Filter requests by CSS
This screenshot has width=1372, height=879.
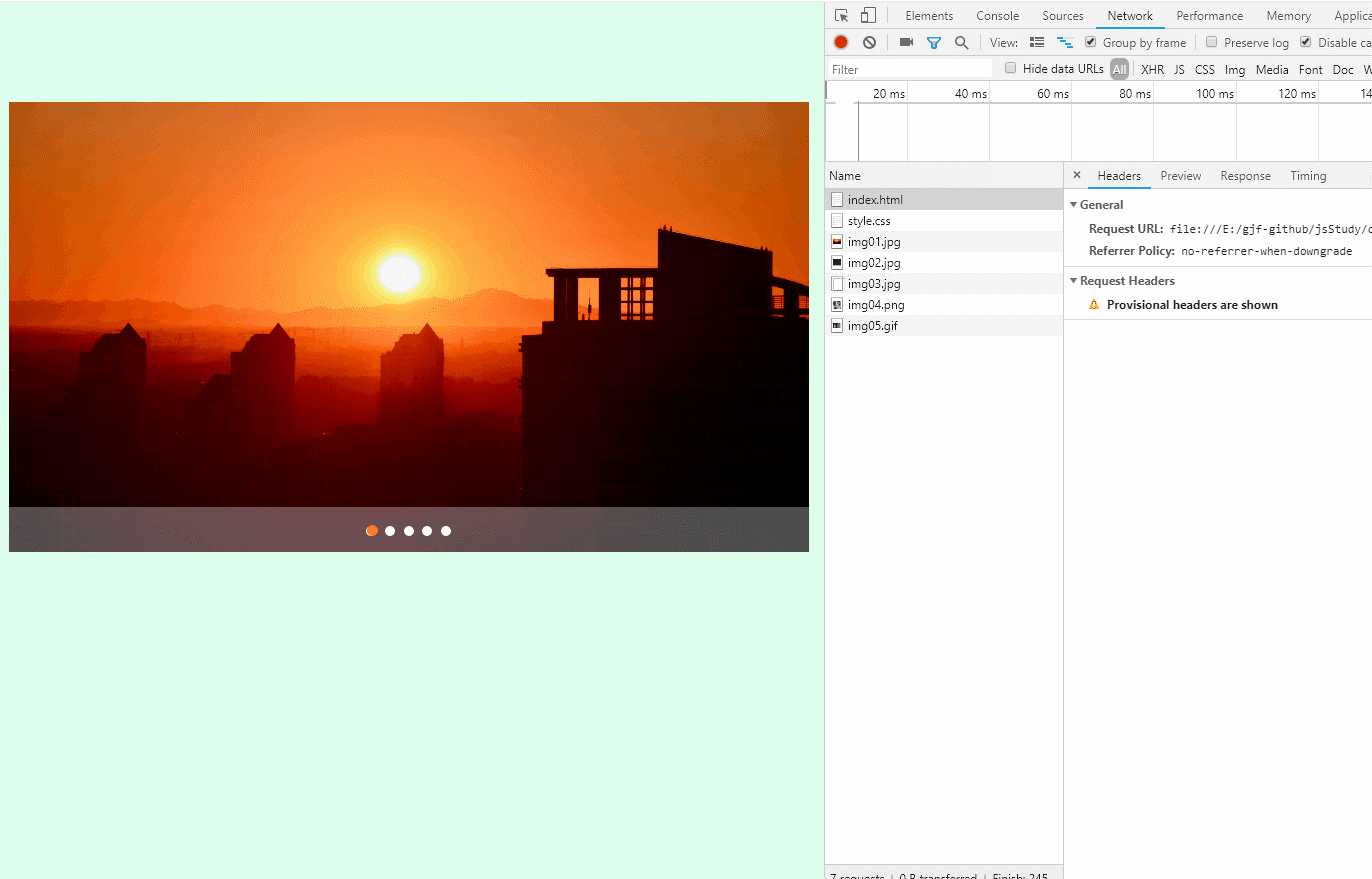click(1205, 69)
